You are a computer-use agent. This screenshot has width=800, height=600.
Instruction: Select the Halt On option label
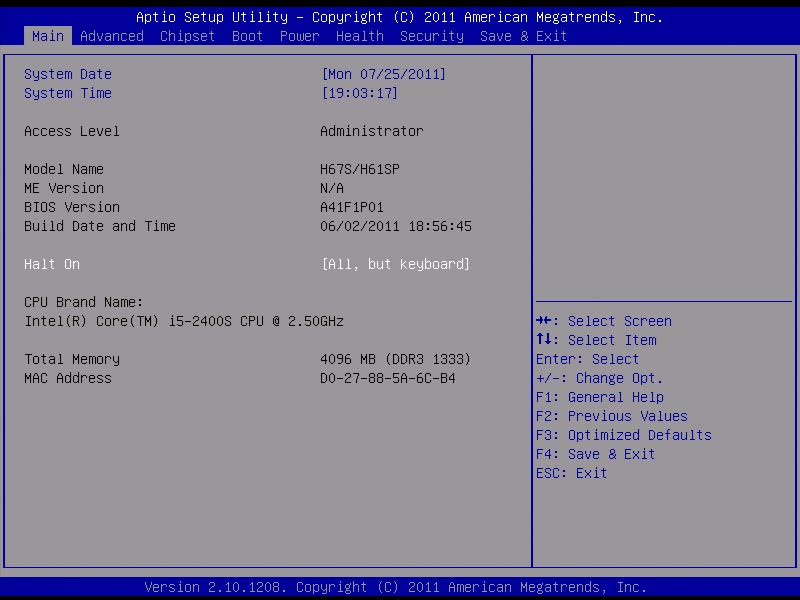click(x=52, y=264)
